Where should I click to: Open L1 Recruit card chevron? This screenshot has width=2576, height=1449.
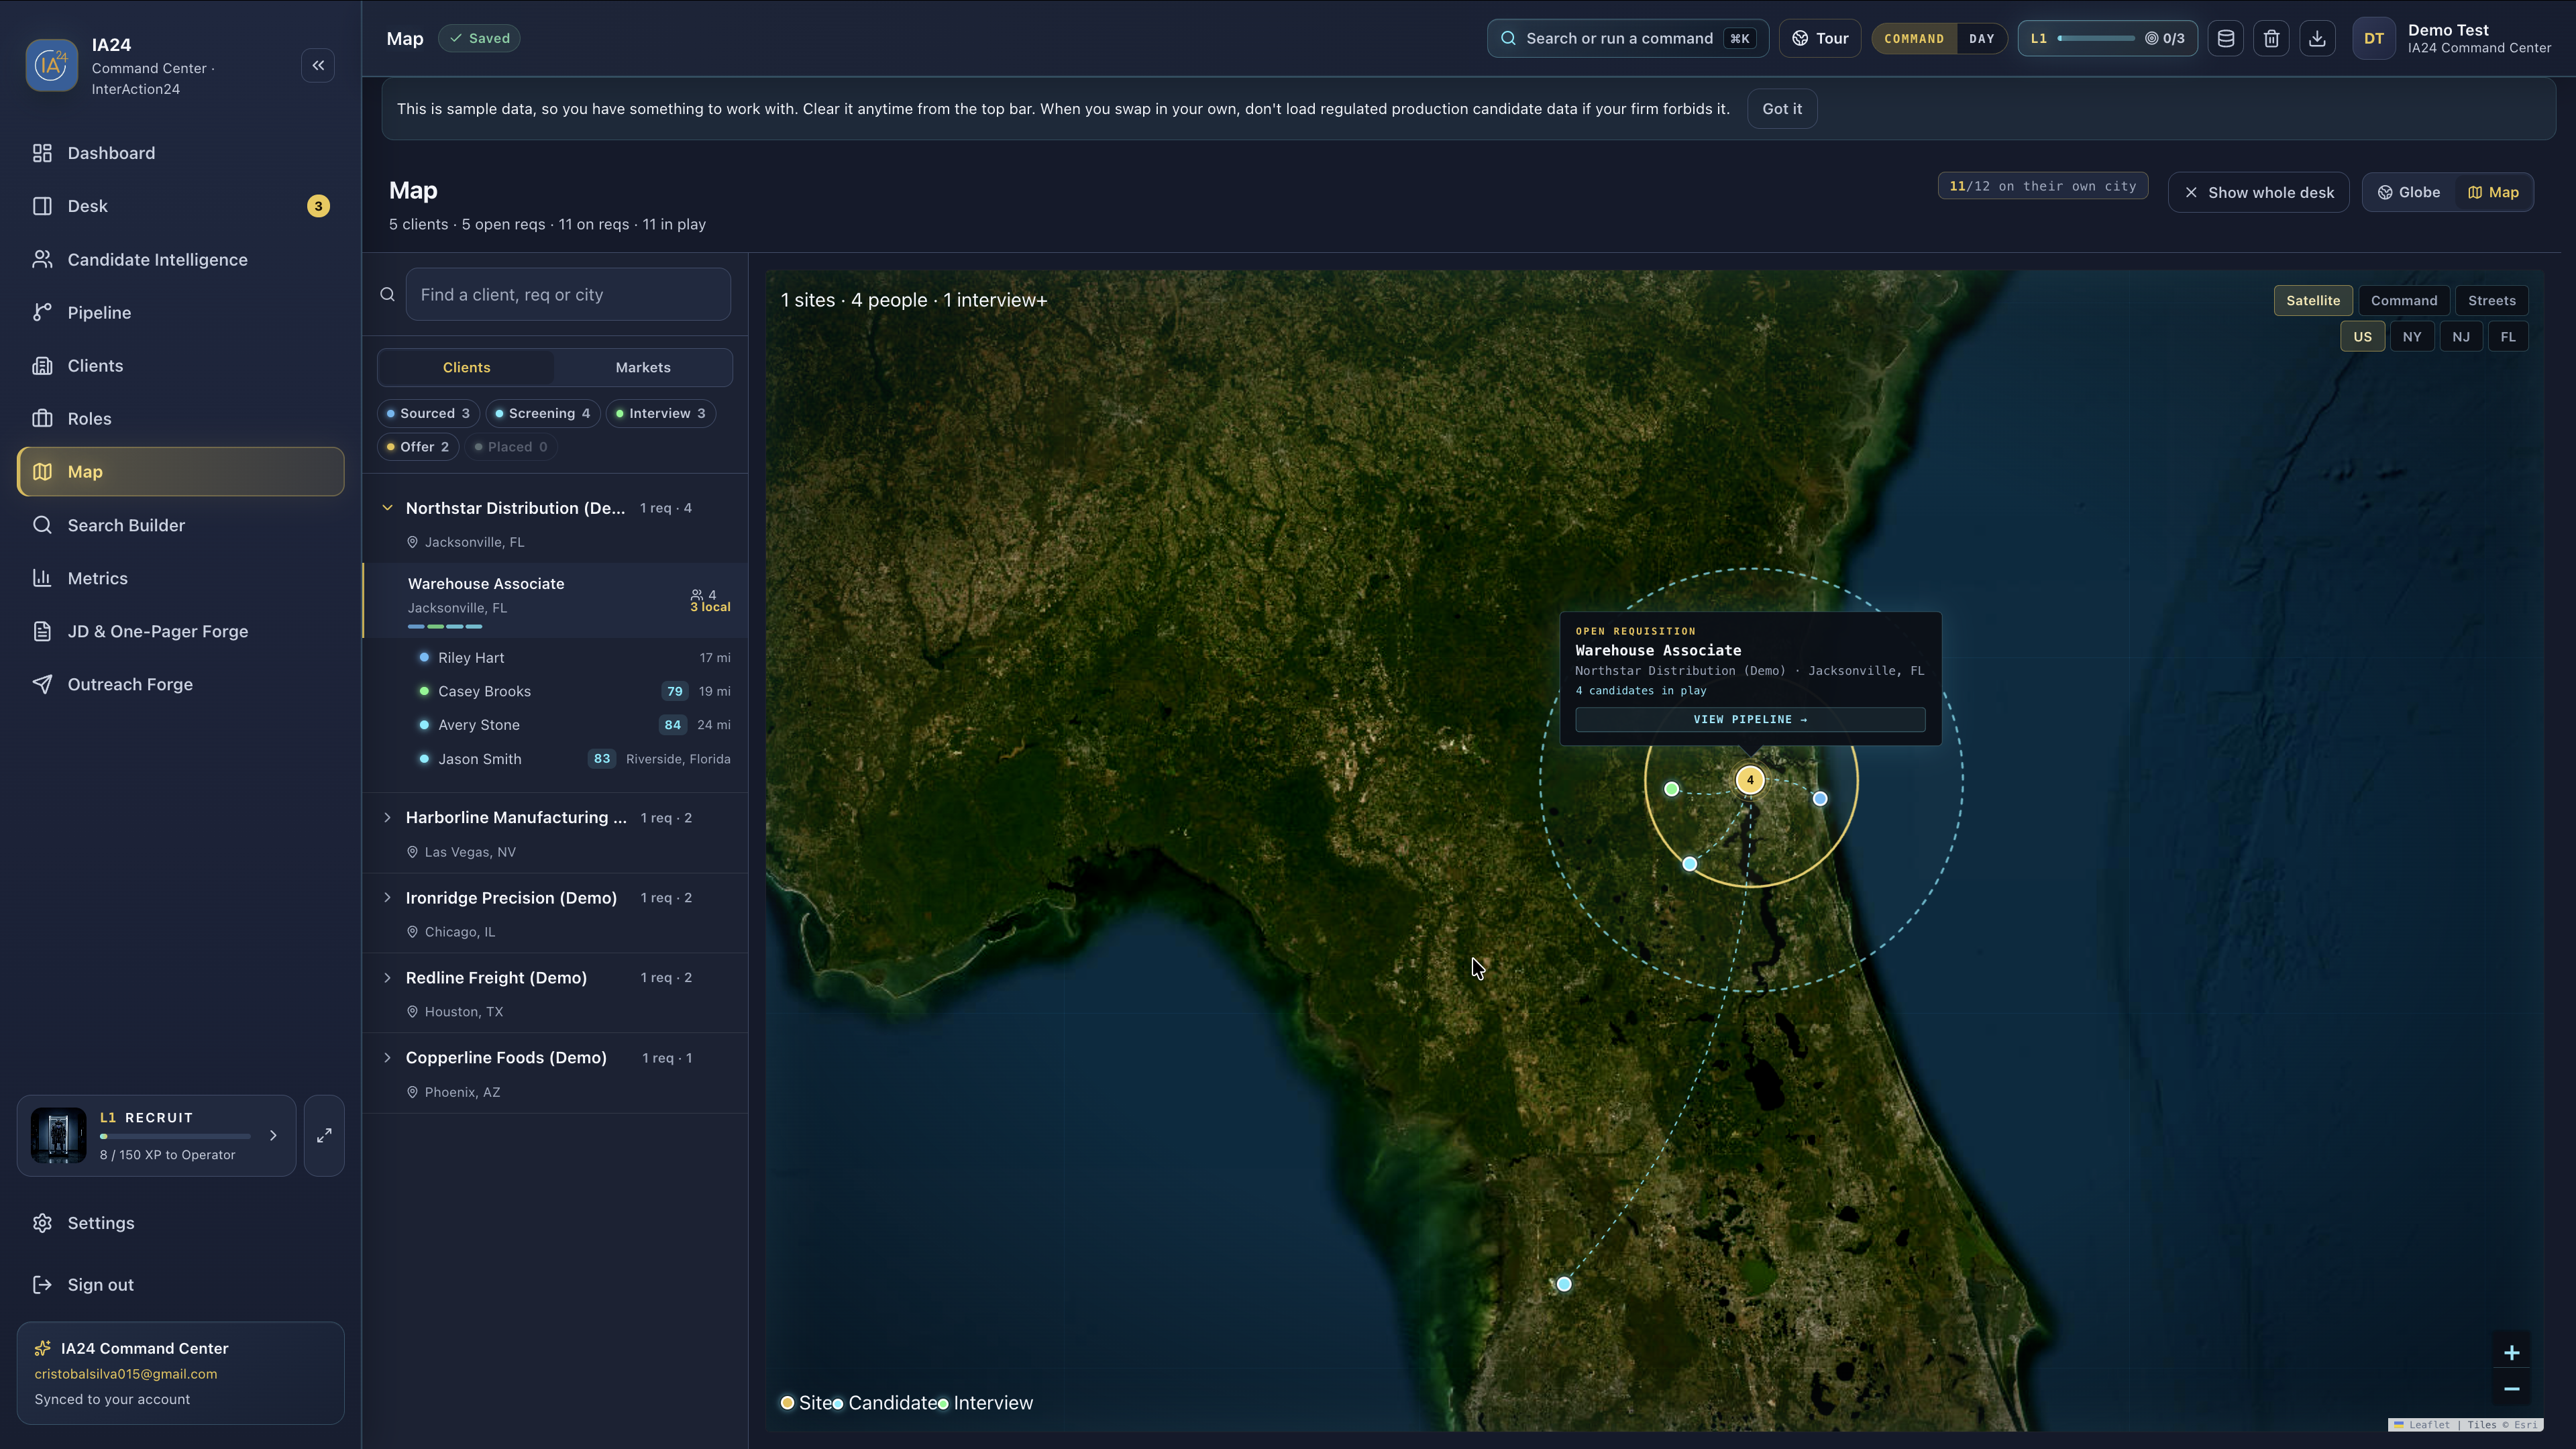click(x=273, y=1136)
